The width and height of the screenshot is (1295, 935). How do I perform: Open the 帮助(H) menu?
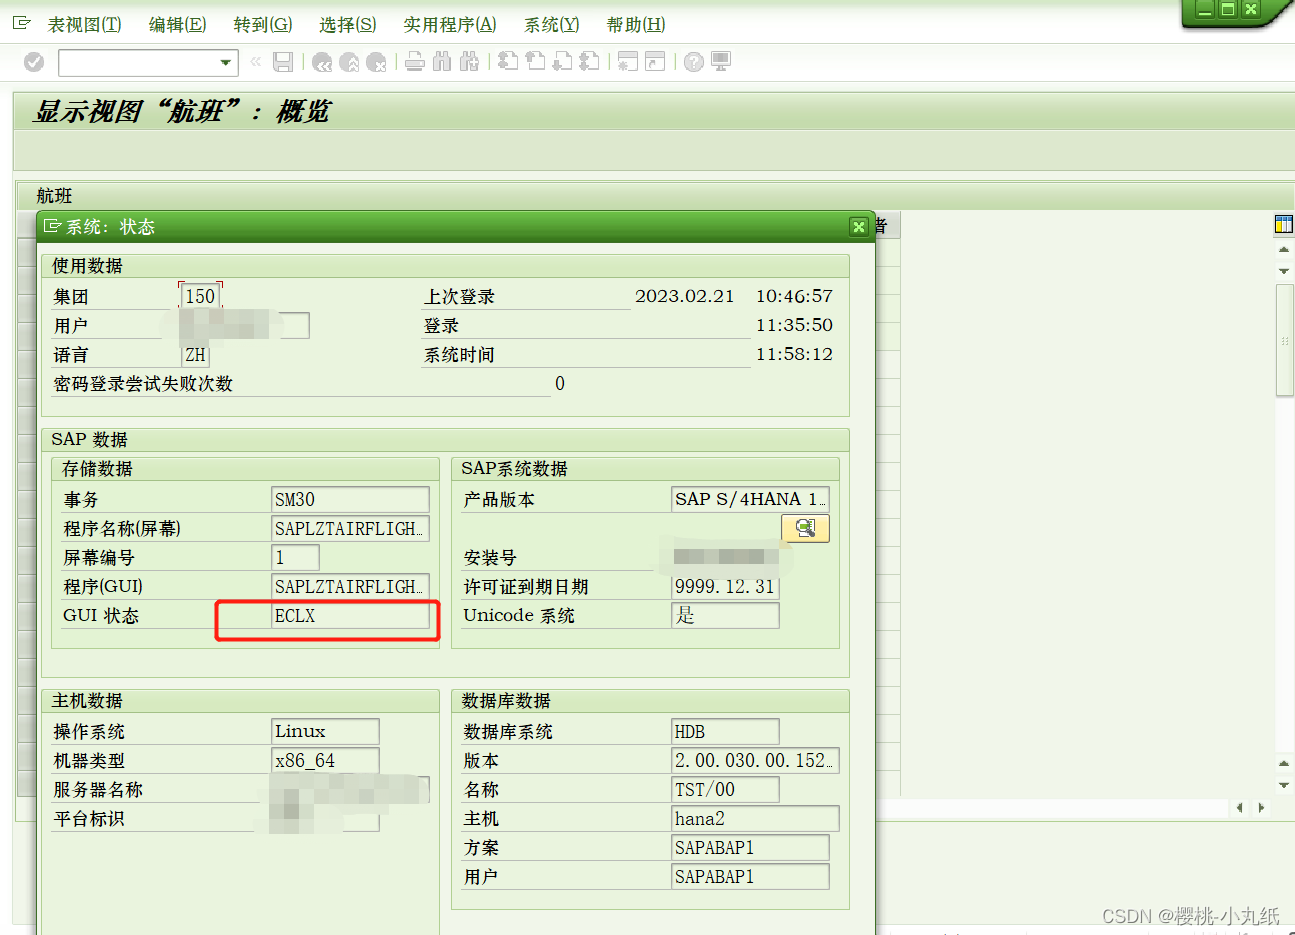[635, 24]
